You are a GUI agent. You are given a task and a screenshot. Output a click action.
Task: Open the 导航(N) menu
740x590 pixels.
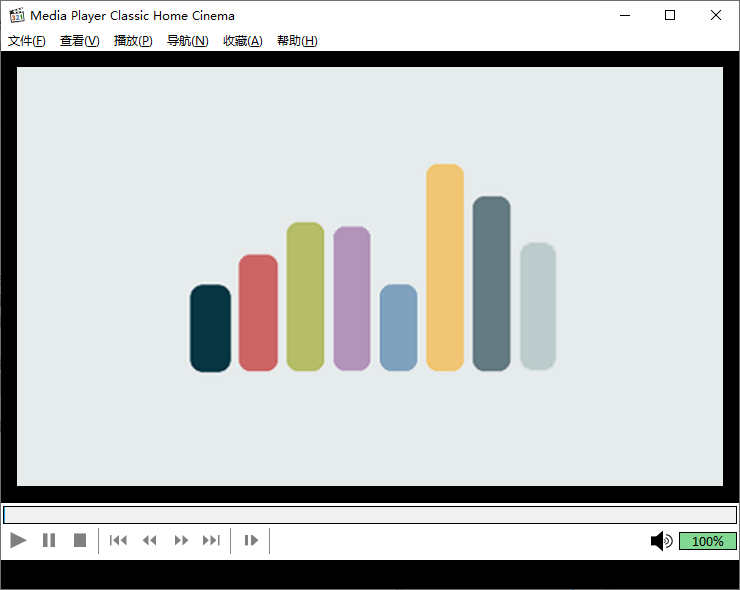(x=187, y=41)
